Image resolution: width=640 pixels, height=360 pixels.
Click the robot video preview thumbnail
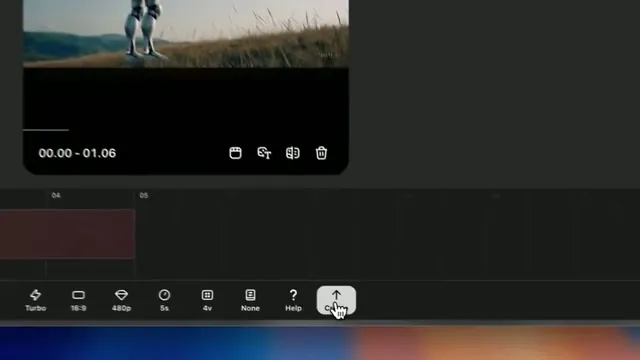point(186,33)
